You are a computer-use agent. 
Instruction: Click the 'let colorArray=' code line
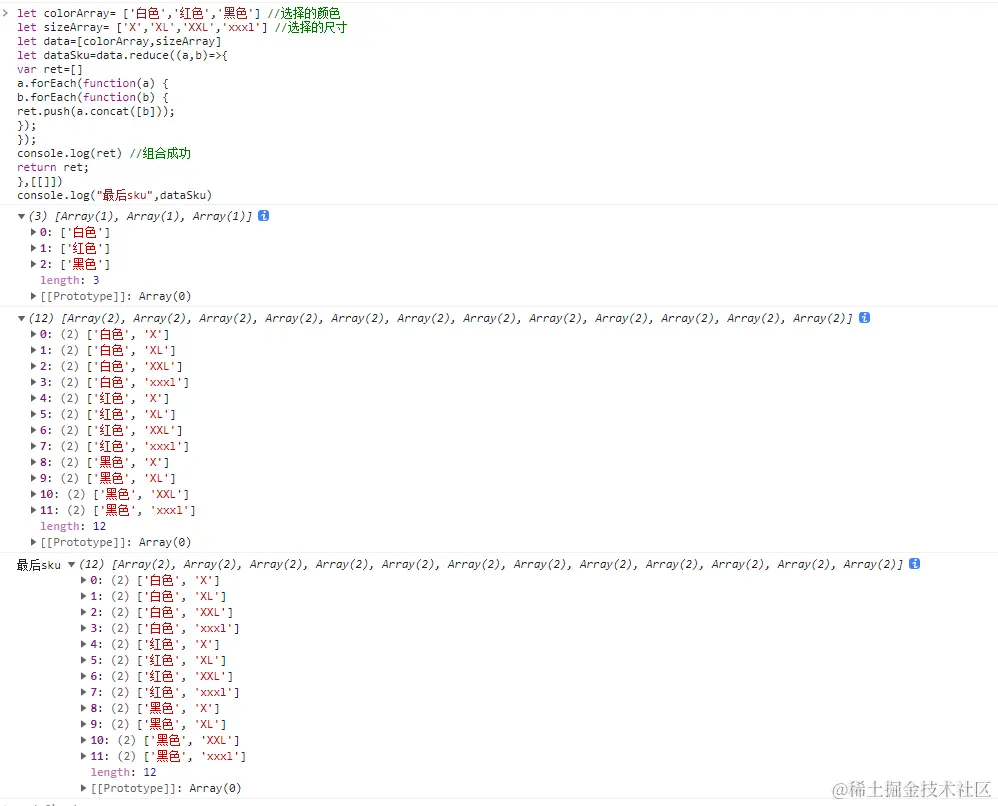tap(179, 13)
